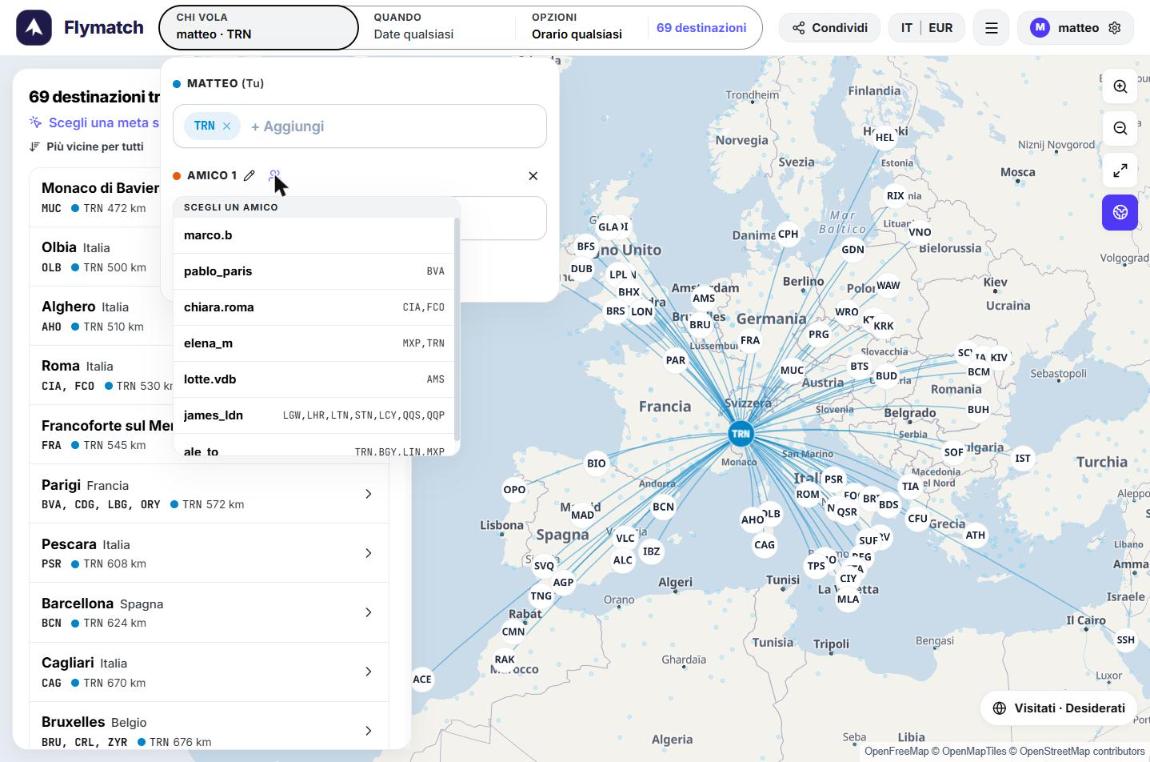Viewport: 1150px width, 762px height.
Task: Select the CAG airport marker
Action: pyautogui.click(x=764, y=544)
